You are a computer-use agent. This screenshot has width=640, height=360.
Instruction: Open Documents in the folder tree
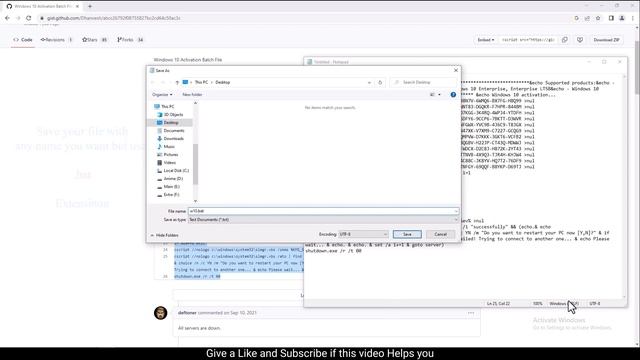click(x=174, y=131)
